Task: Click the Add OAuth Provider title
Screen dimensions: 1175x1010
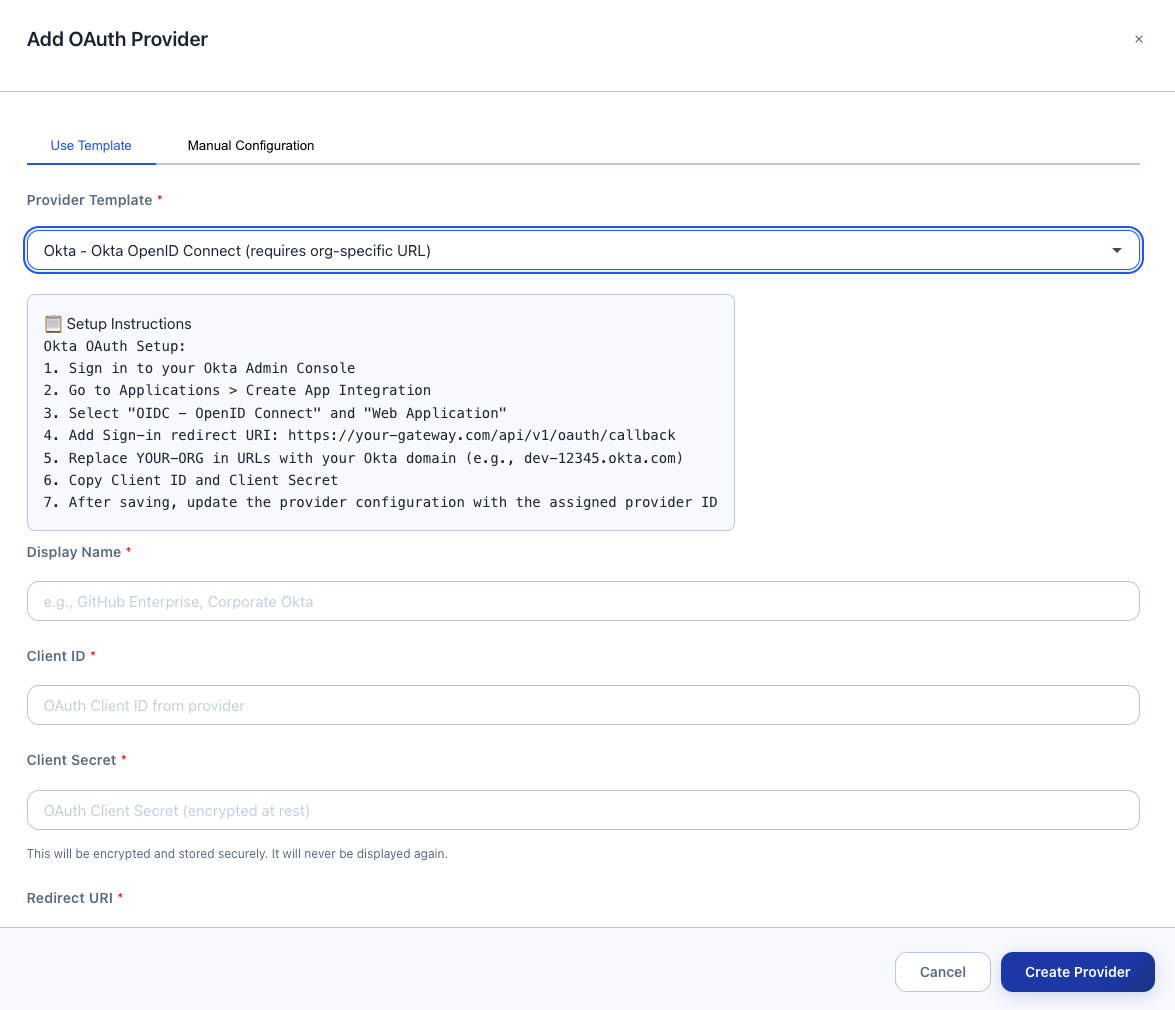Action: click(x=117, y=39)
